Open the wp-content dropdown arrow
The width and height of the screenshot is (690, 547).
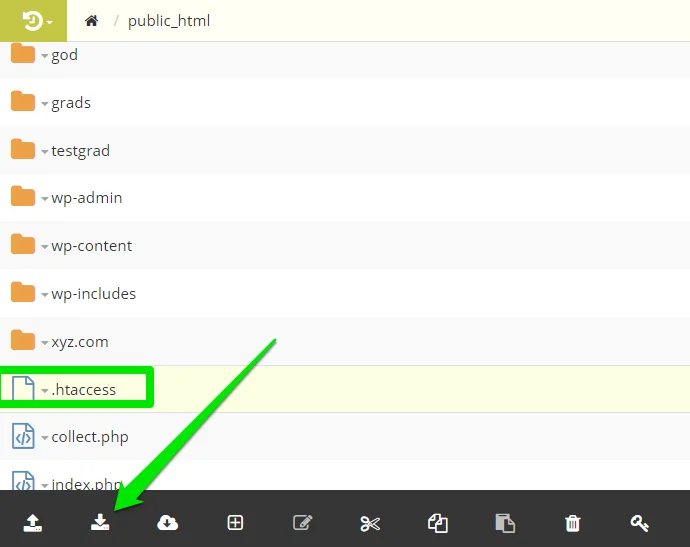(x=44, y=247)
